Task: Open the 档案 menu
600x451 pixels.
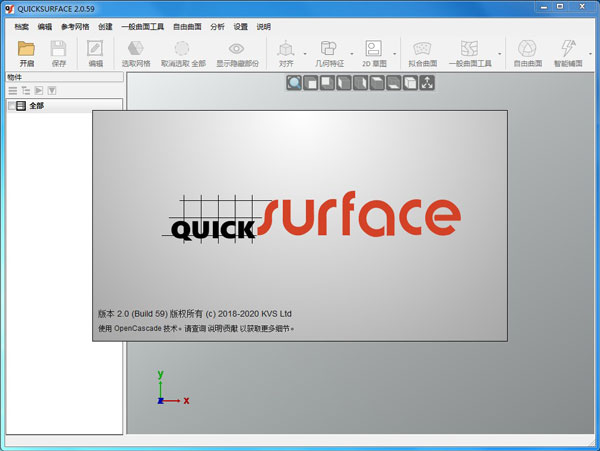Action: [x=21, y=26]
